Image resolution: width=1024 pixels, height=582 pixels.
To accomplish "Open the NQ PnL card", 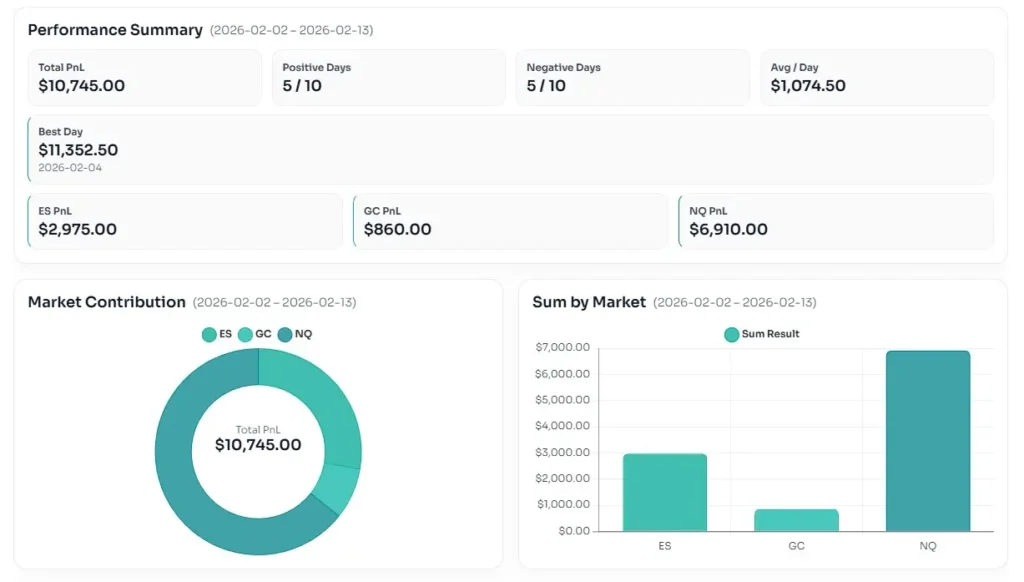I will [x=836, y=221].
